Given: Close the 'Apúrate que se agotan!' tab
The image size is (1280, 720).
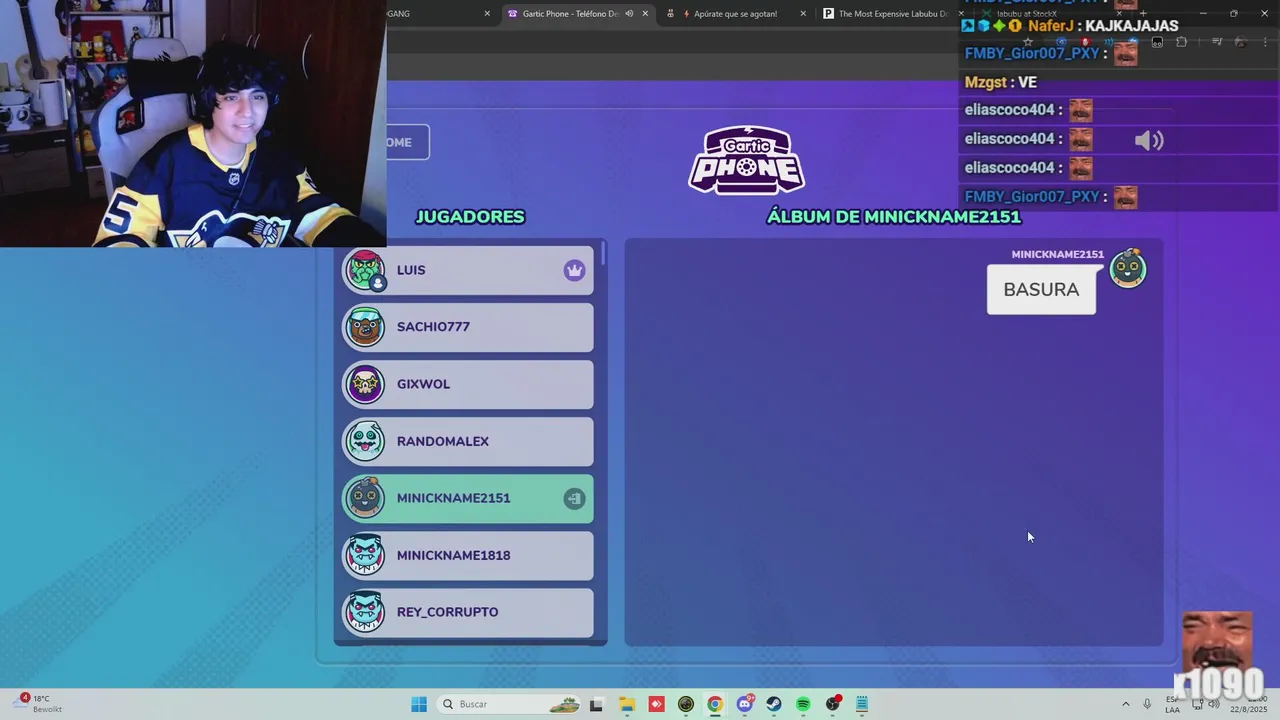Looking at the screenshot, I should pos(803,14).
